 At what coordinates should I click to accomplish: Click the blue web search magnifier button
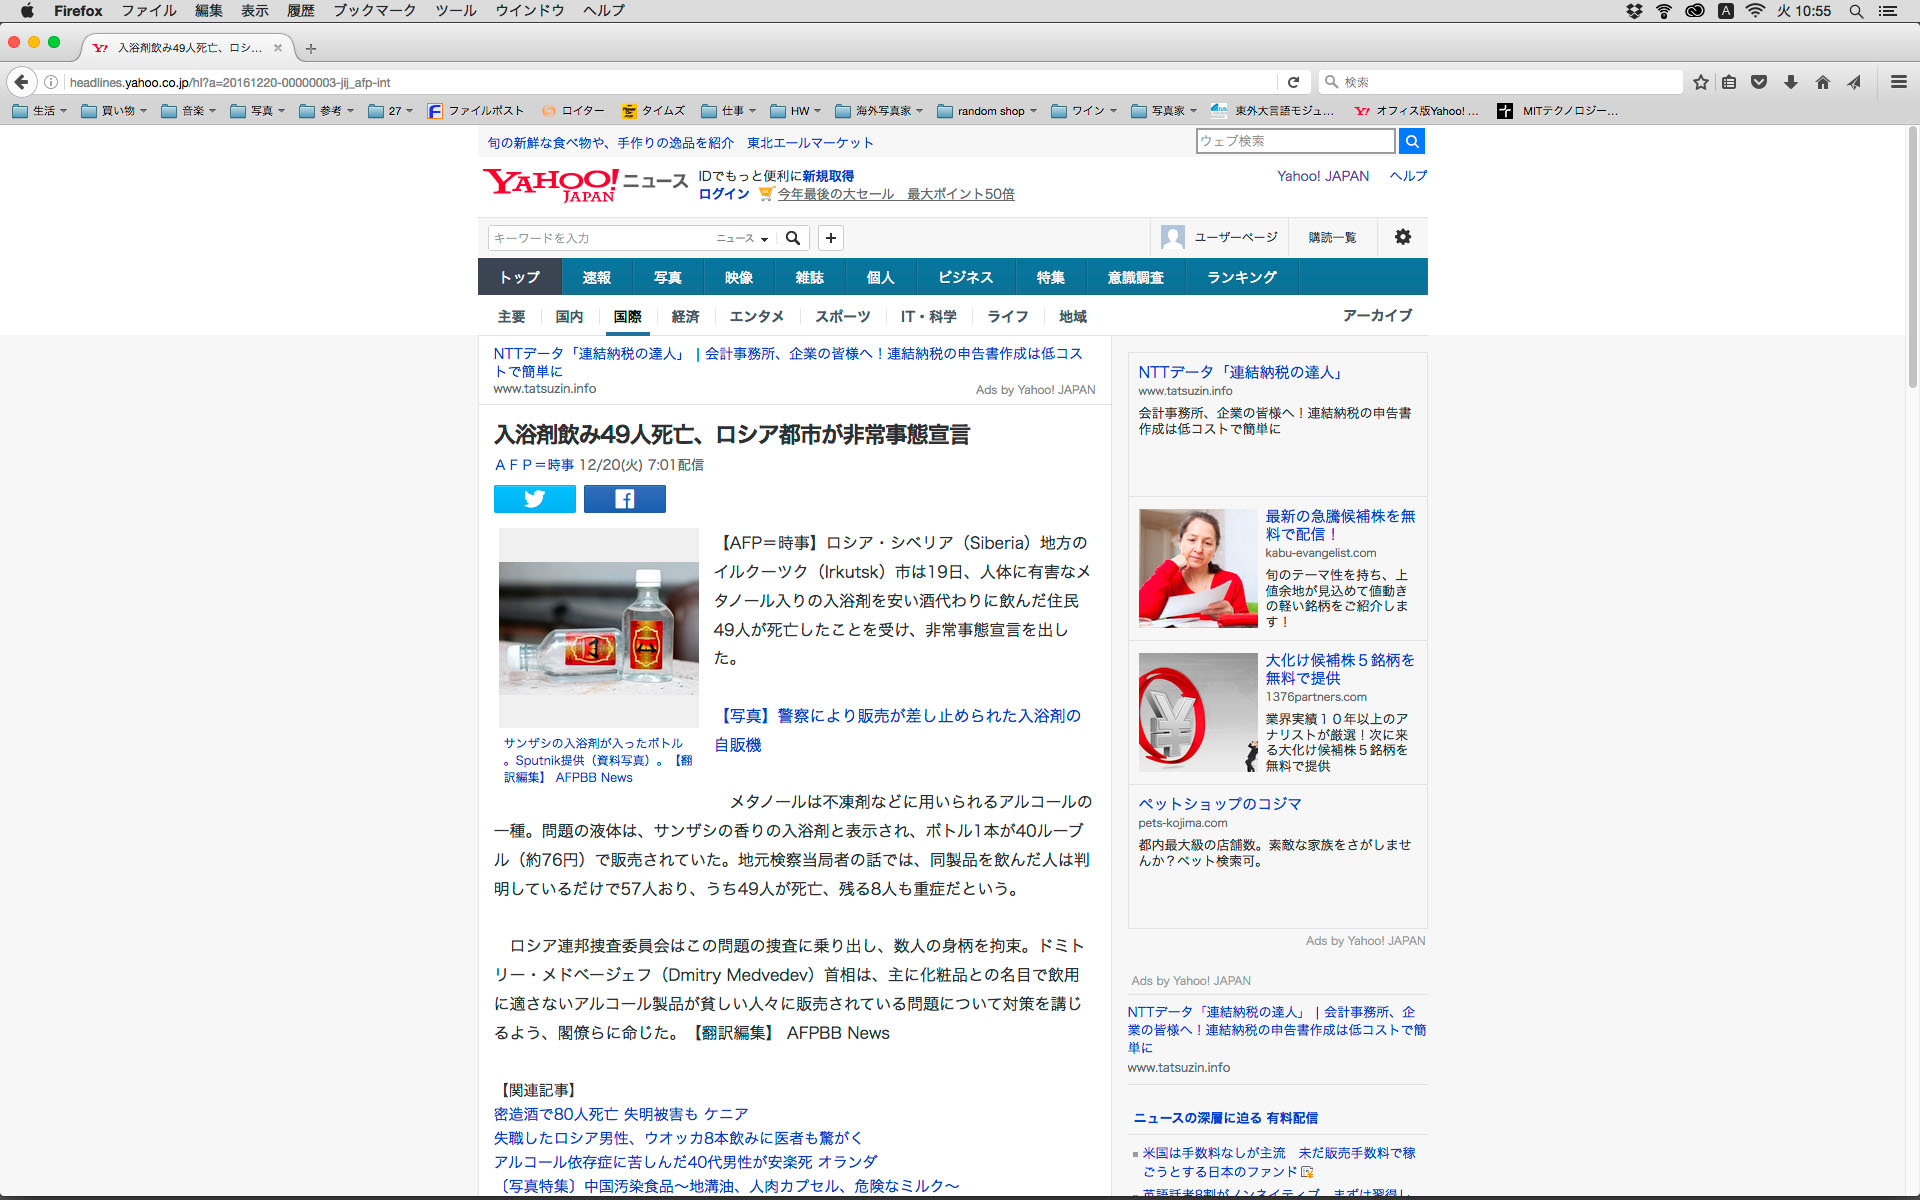(x=1411, y=141)
